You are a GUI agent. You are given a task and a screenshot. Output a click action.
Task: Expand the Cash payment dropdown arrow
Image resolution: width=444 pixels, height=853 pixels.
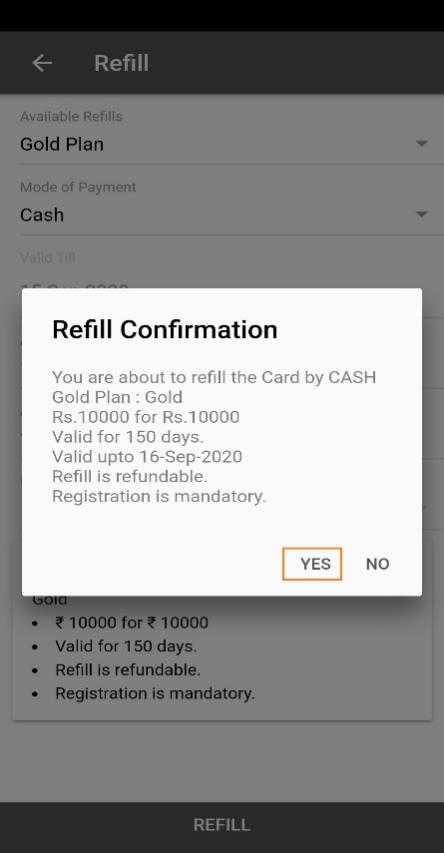(x=421, y=214)
